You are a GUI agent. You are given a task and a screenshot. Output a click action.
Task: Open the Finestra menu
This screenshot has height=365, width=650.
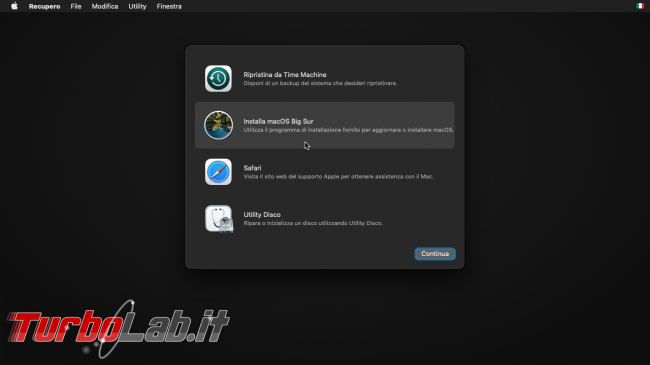click(x=169, y=6)
